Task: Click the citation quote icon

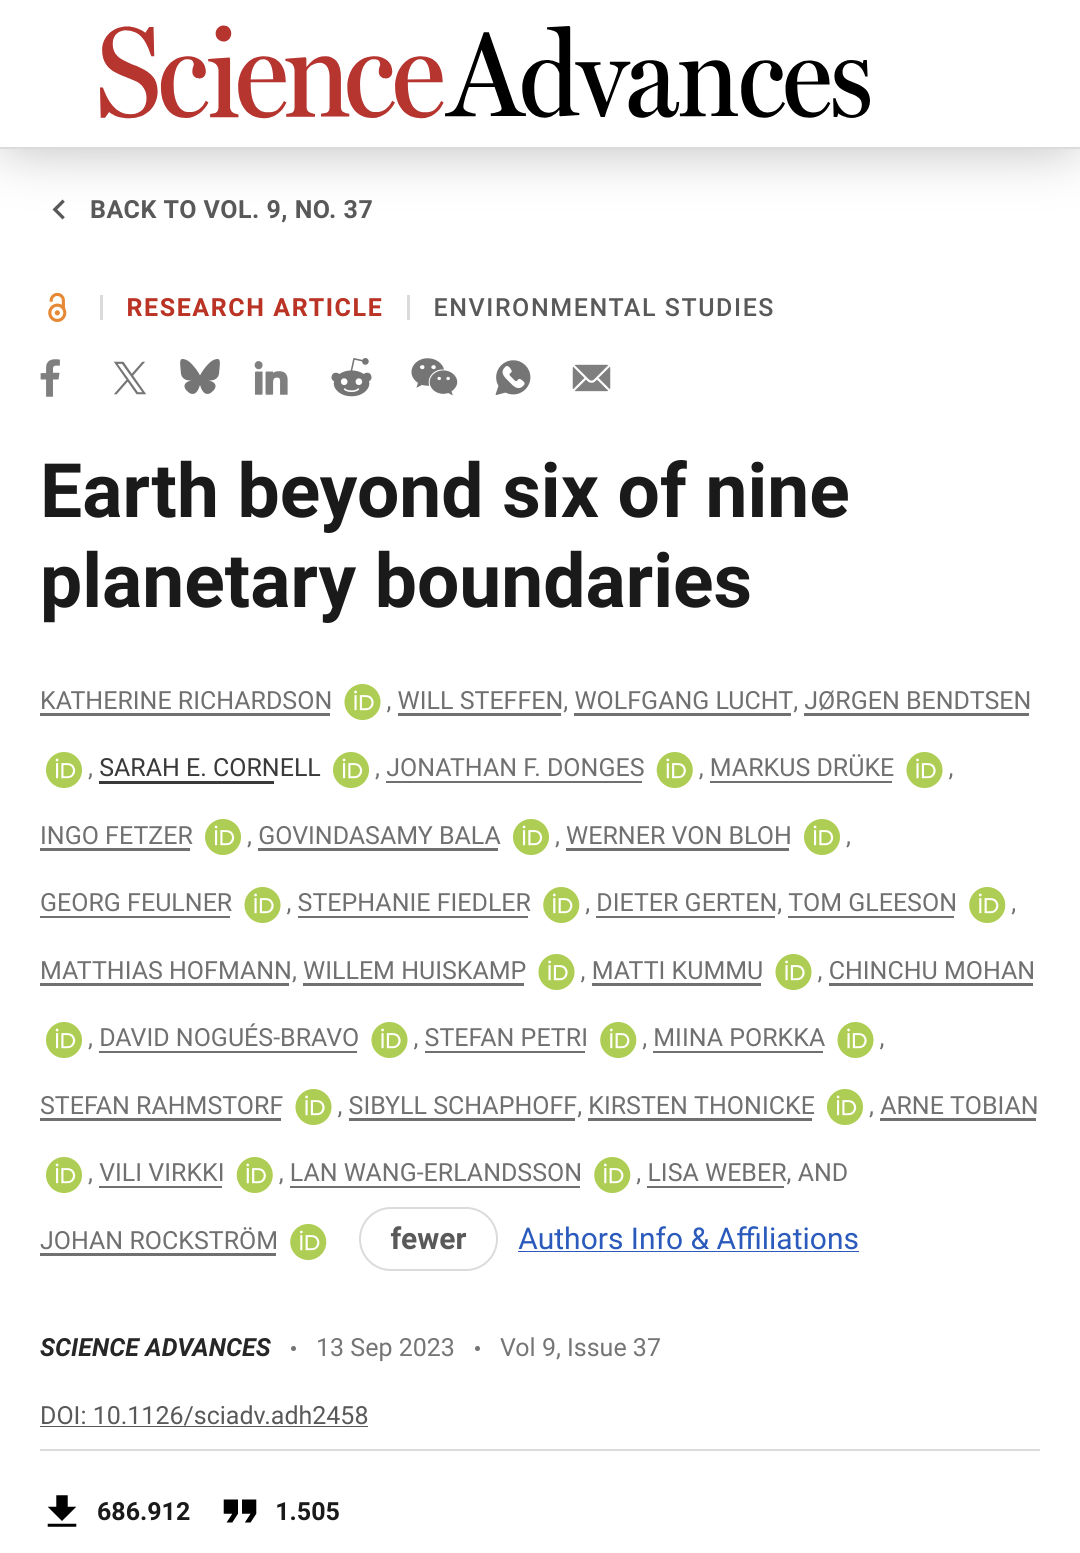Action: coord(240,1511)
